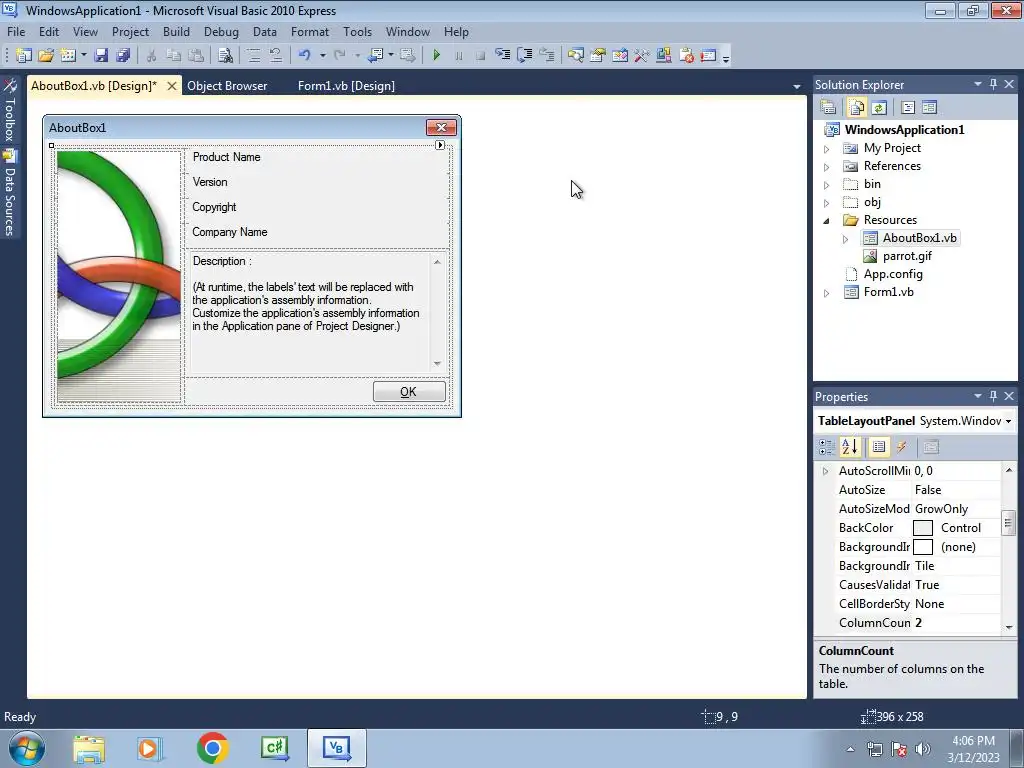Expand the bin folder node
Image resolution: width=1024 pixels, height=768 pixels.
827,185
